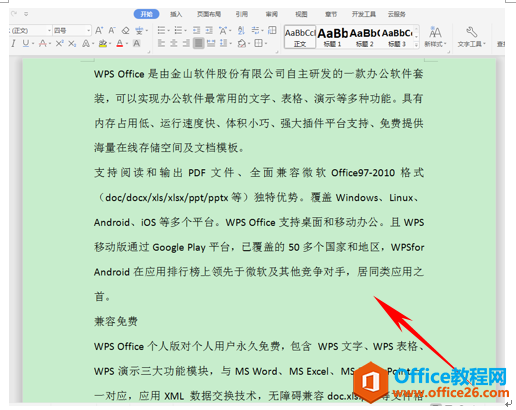This screenshot has height=410, width=516.
Task: Align paragraph text to the right
Action: pyautogui.click(x=186, y=43)
